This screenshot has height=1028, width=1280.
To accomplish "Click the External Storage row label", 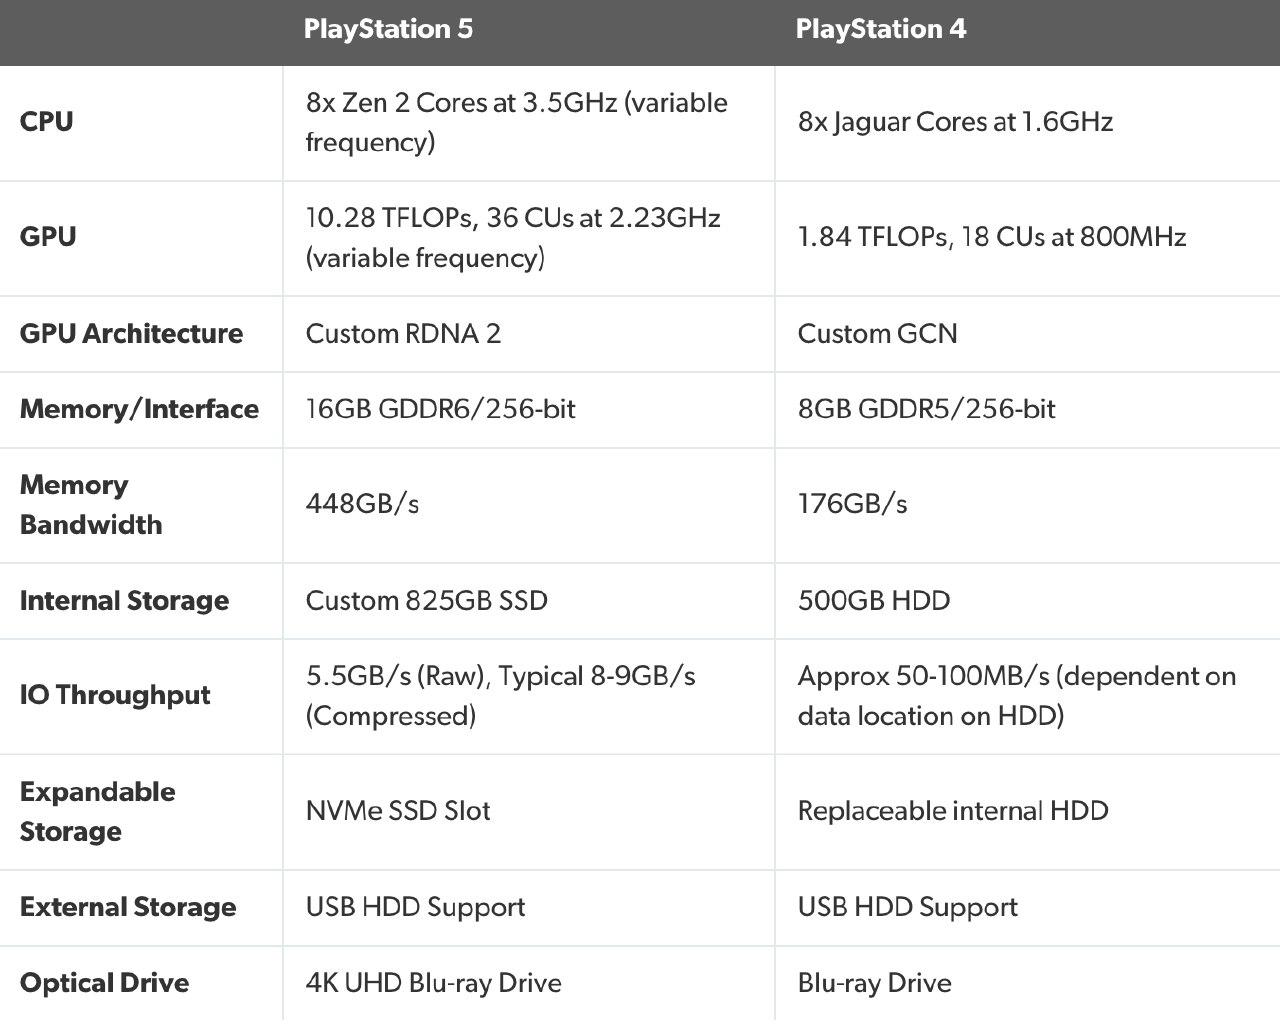I will coord(128,907).
